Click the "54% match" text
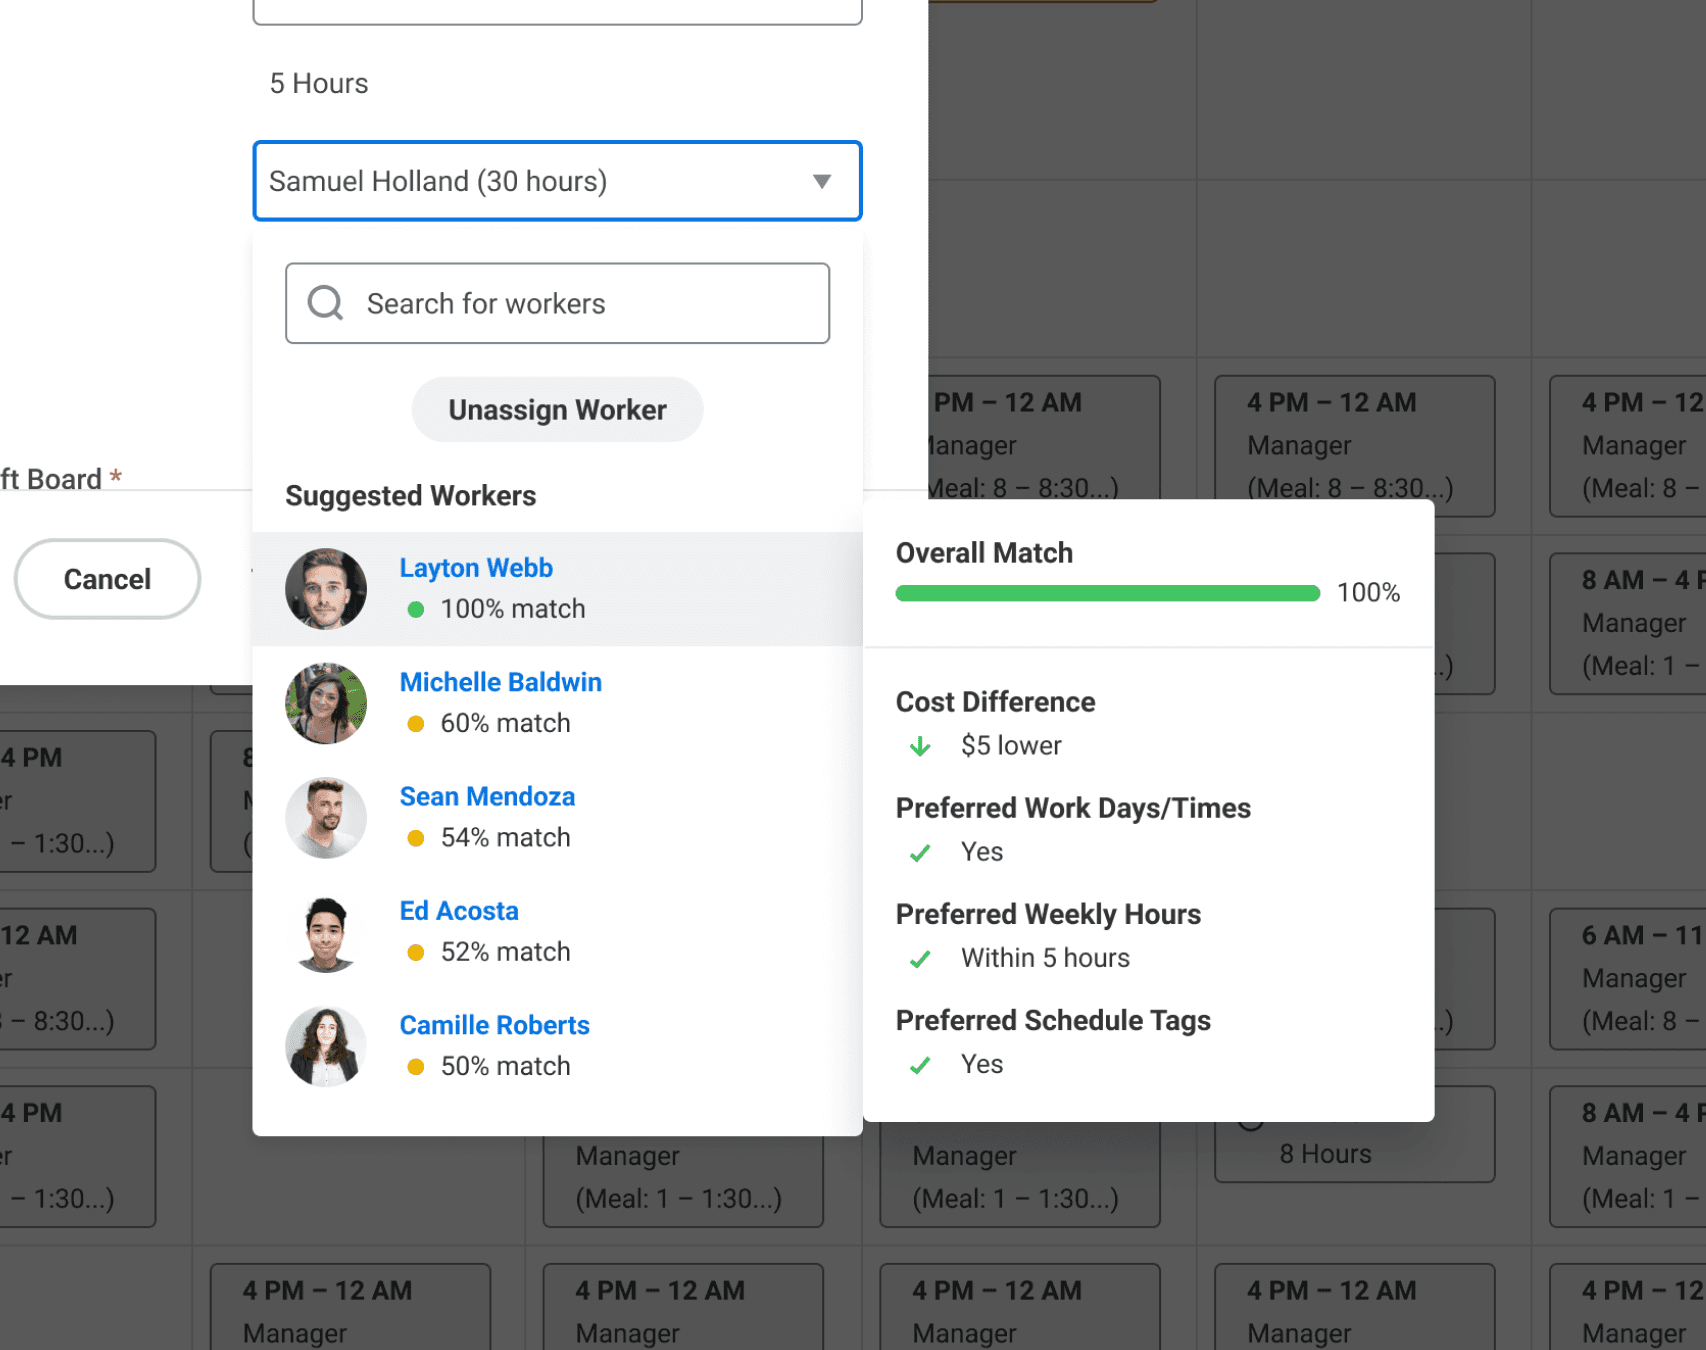 coord(506,838)
